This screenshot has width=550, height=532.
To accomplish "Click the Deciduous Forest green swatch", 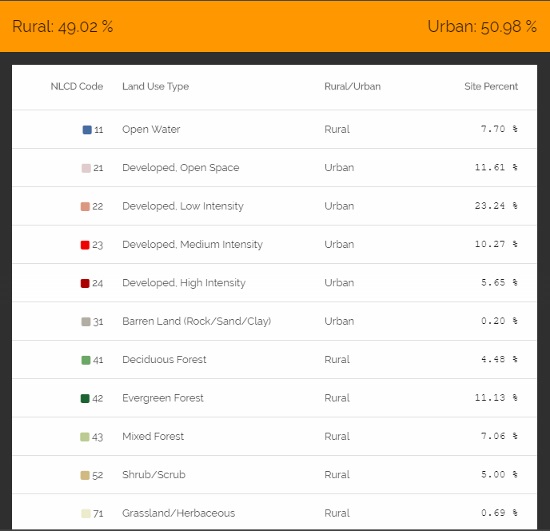I will click(x=86, y=360).
